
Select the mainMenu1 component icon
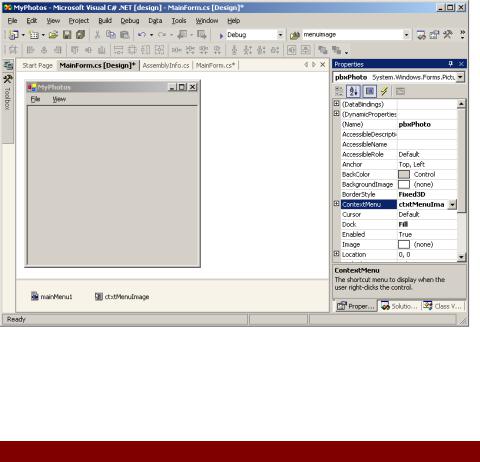[35, 296]
